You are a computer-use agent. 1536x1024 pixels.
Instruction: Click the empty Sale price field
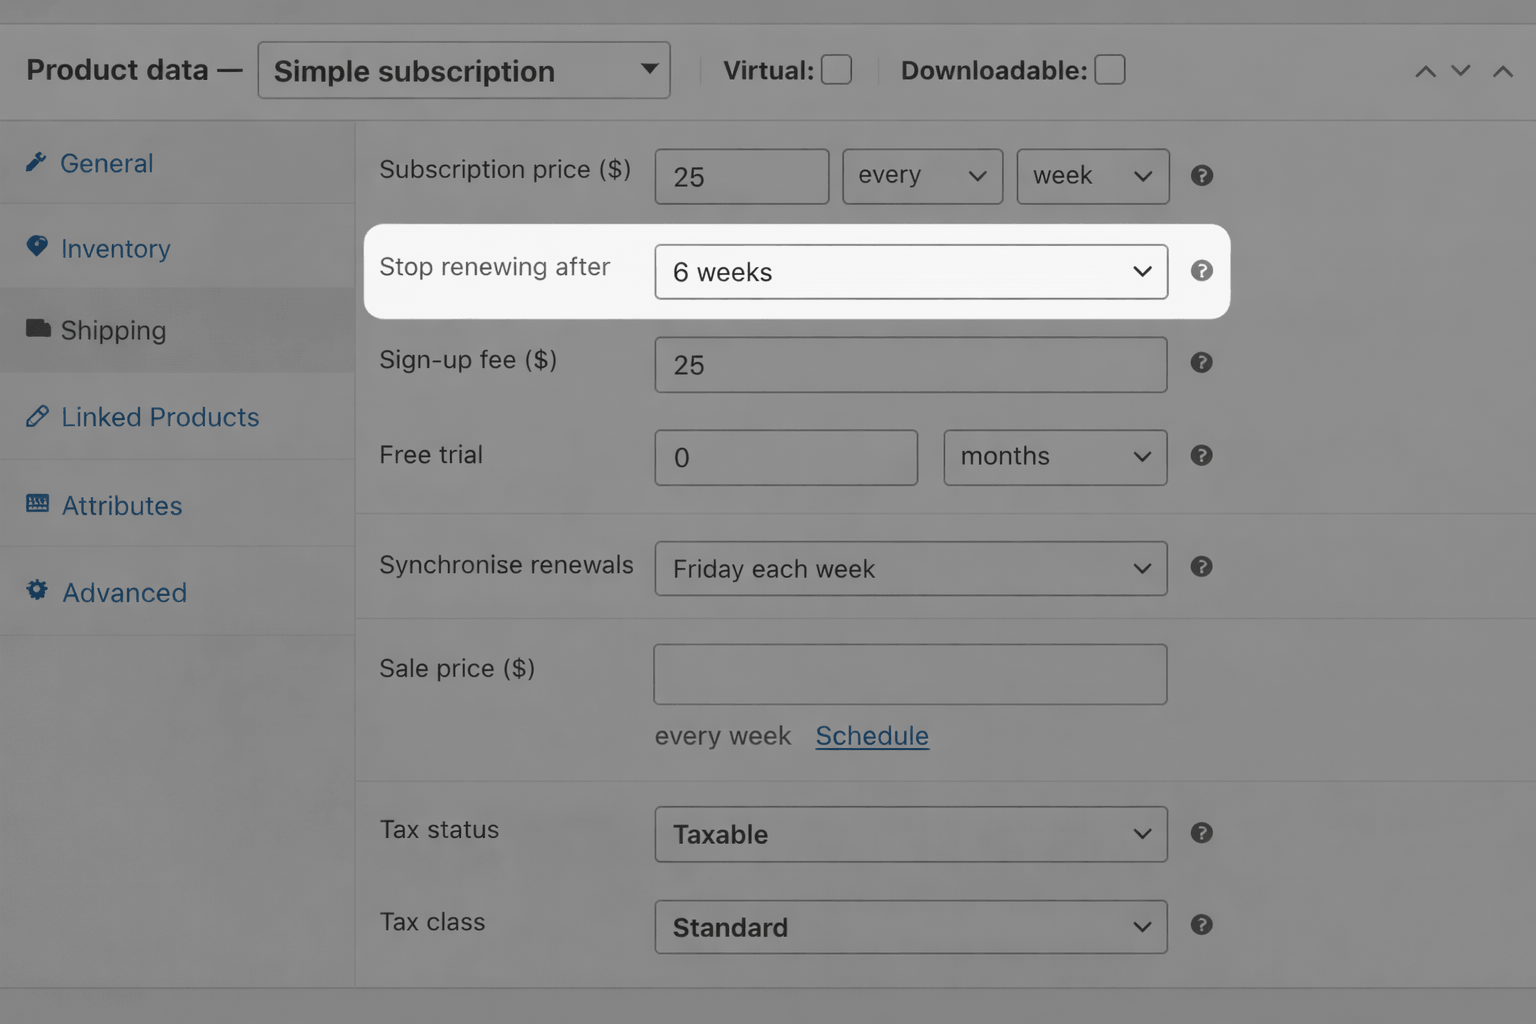pyautogui.click(x=910, y=674)
